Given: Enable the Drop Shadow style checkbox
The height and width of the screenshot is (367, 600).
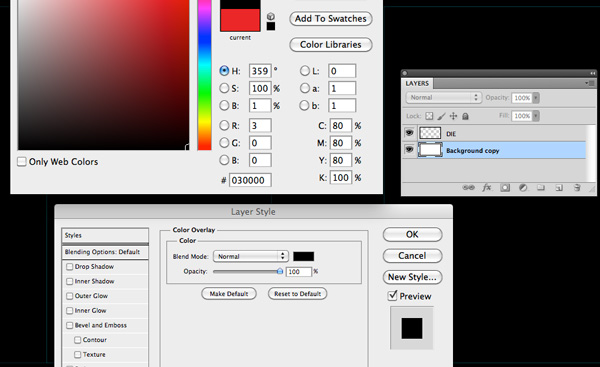Looking at the screenshot, I should pos(70,267).
